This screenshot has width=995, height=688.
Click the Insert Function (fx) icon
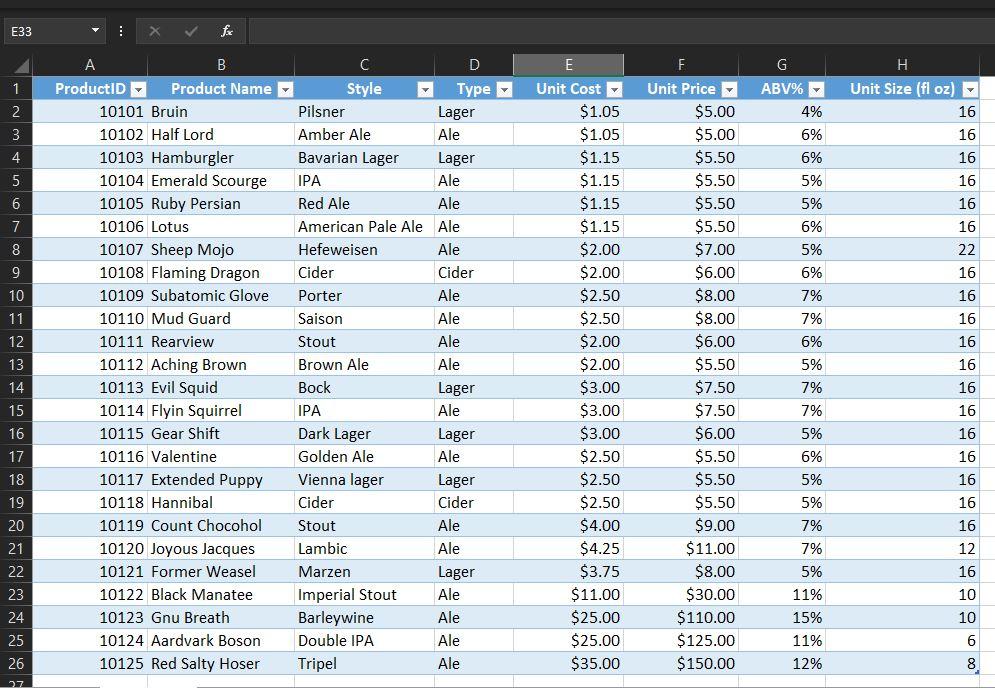(226, 31)
